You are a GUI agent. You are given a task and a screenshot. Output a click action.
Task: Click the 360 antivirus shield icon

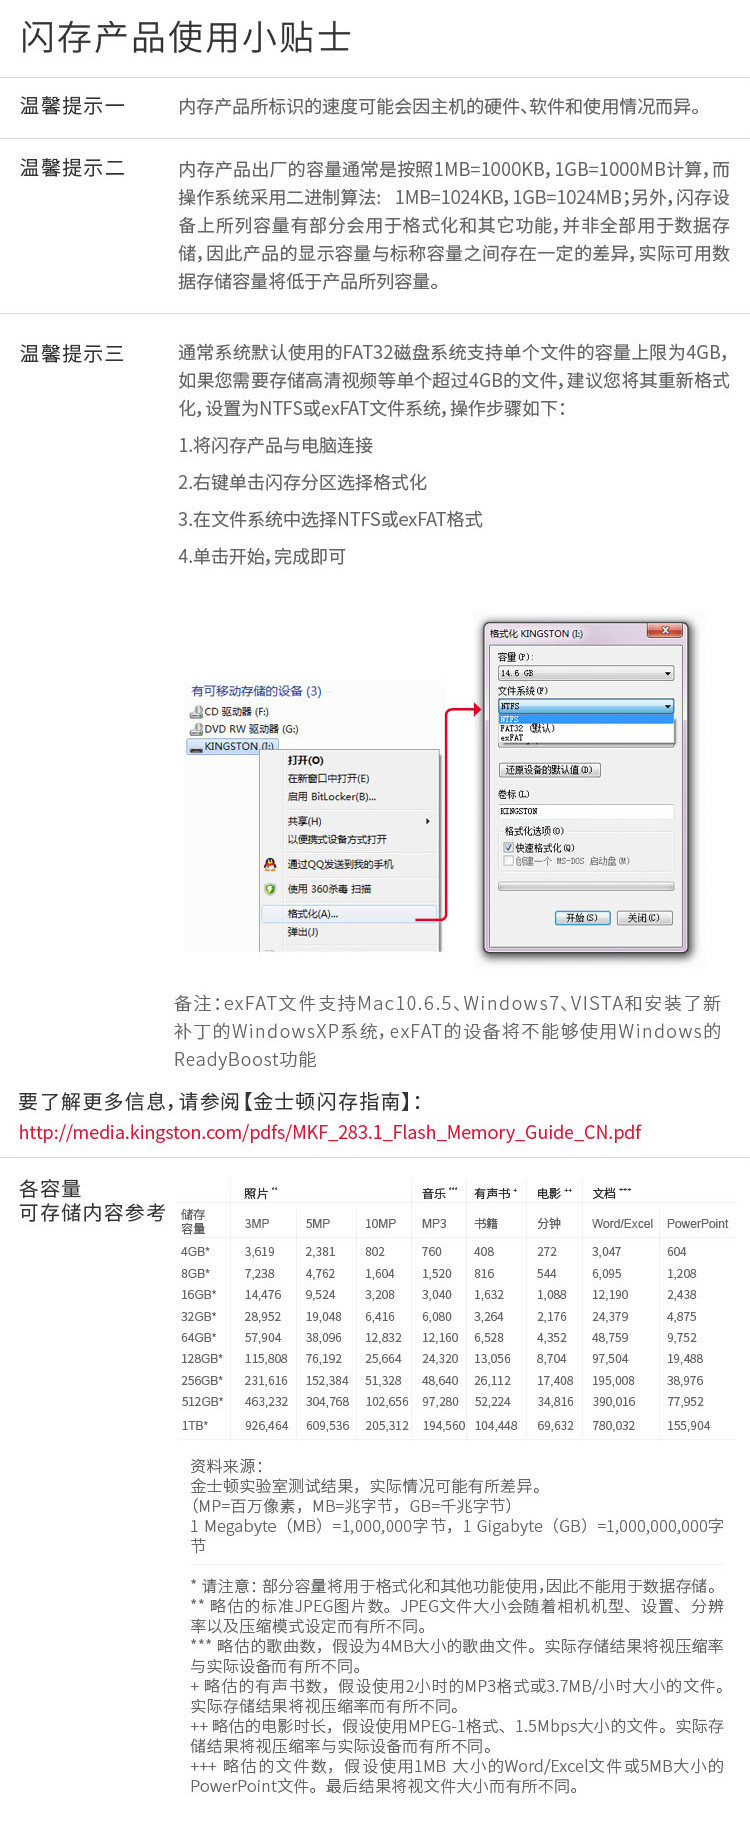click(x=270, y=889)
